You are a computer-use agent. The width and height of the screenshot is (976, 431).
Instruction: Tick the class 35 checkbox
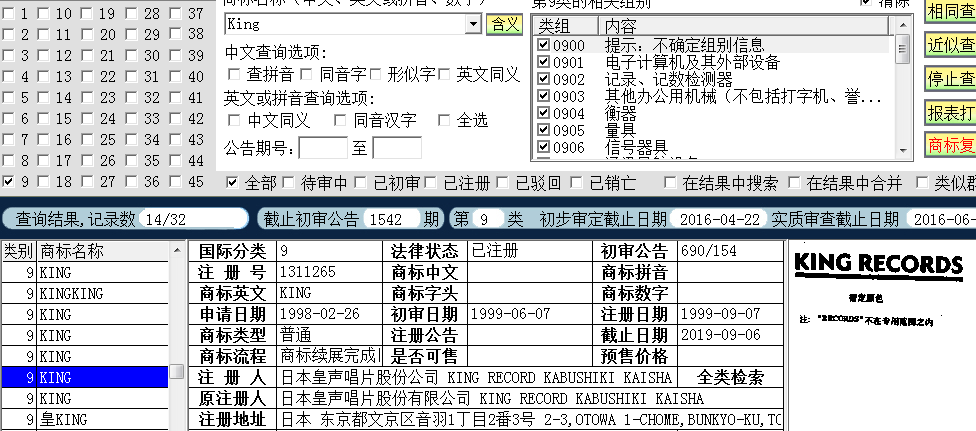[131, 161]
